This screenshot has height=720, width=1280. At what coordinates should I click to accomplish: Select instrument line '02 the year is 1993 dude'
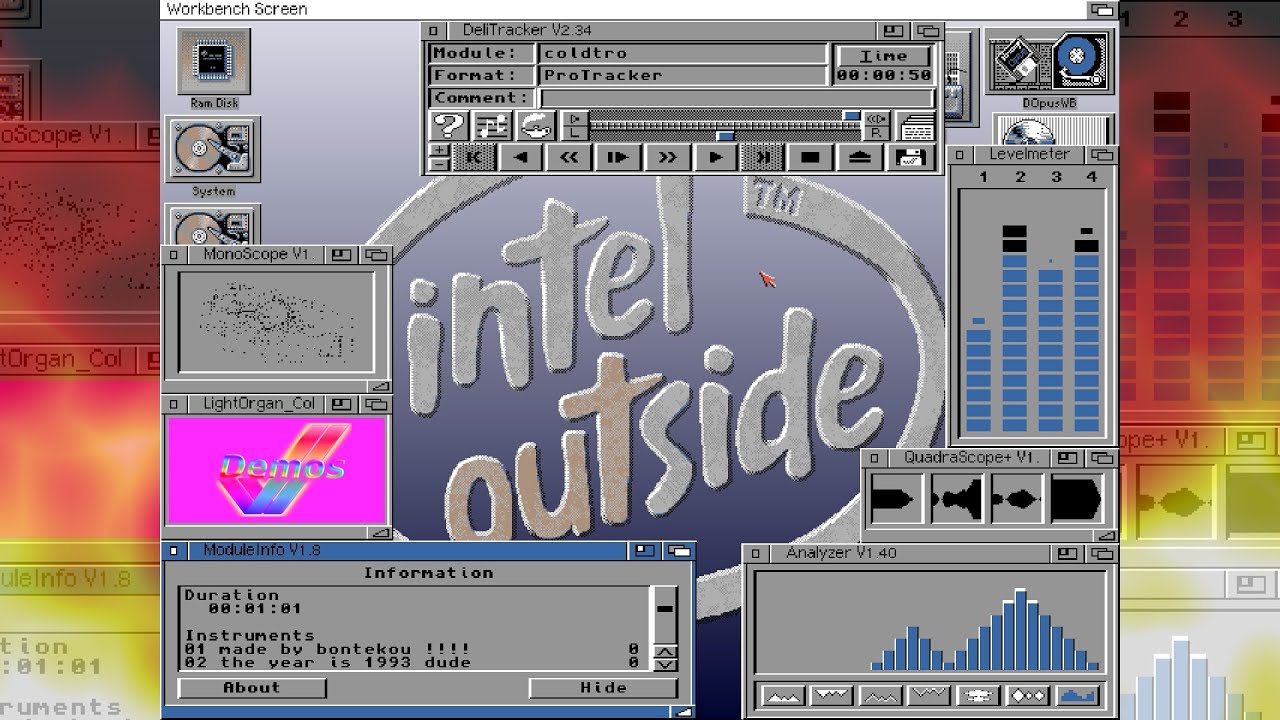tap(411, 662)
